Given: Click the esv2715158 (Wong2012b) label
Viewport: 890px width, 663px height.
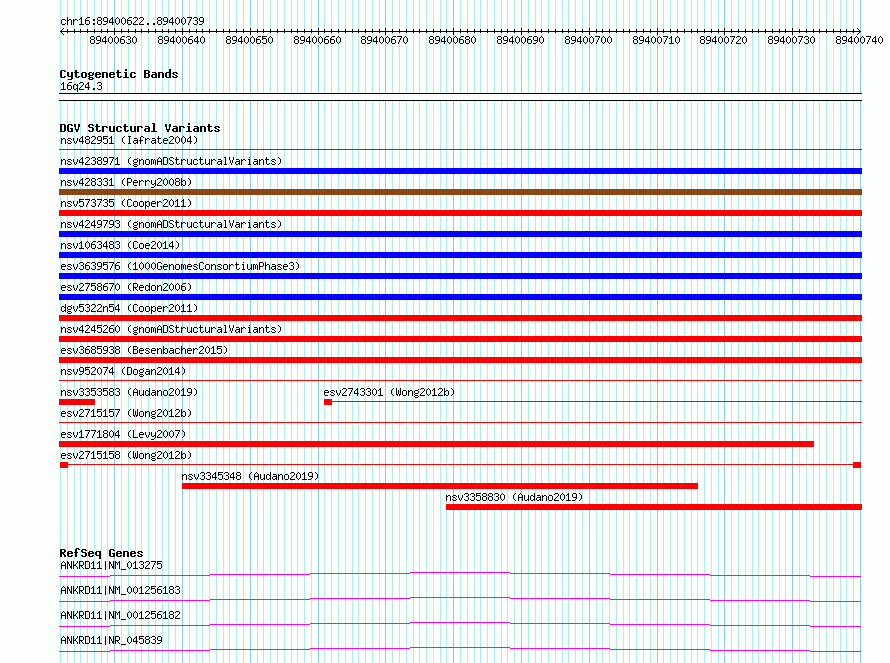Looking at the screenshot, I should (x=126, y=455).
